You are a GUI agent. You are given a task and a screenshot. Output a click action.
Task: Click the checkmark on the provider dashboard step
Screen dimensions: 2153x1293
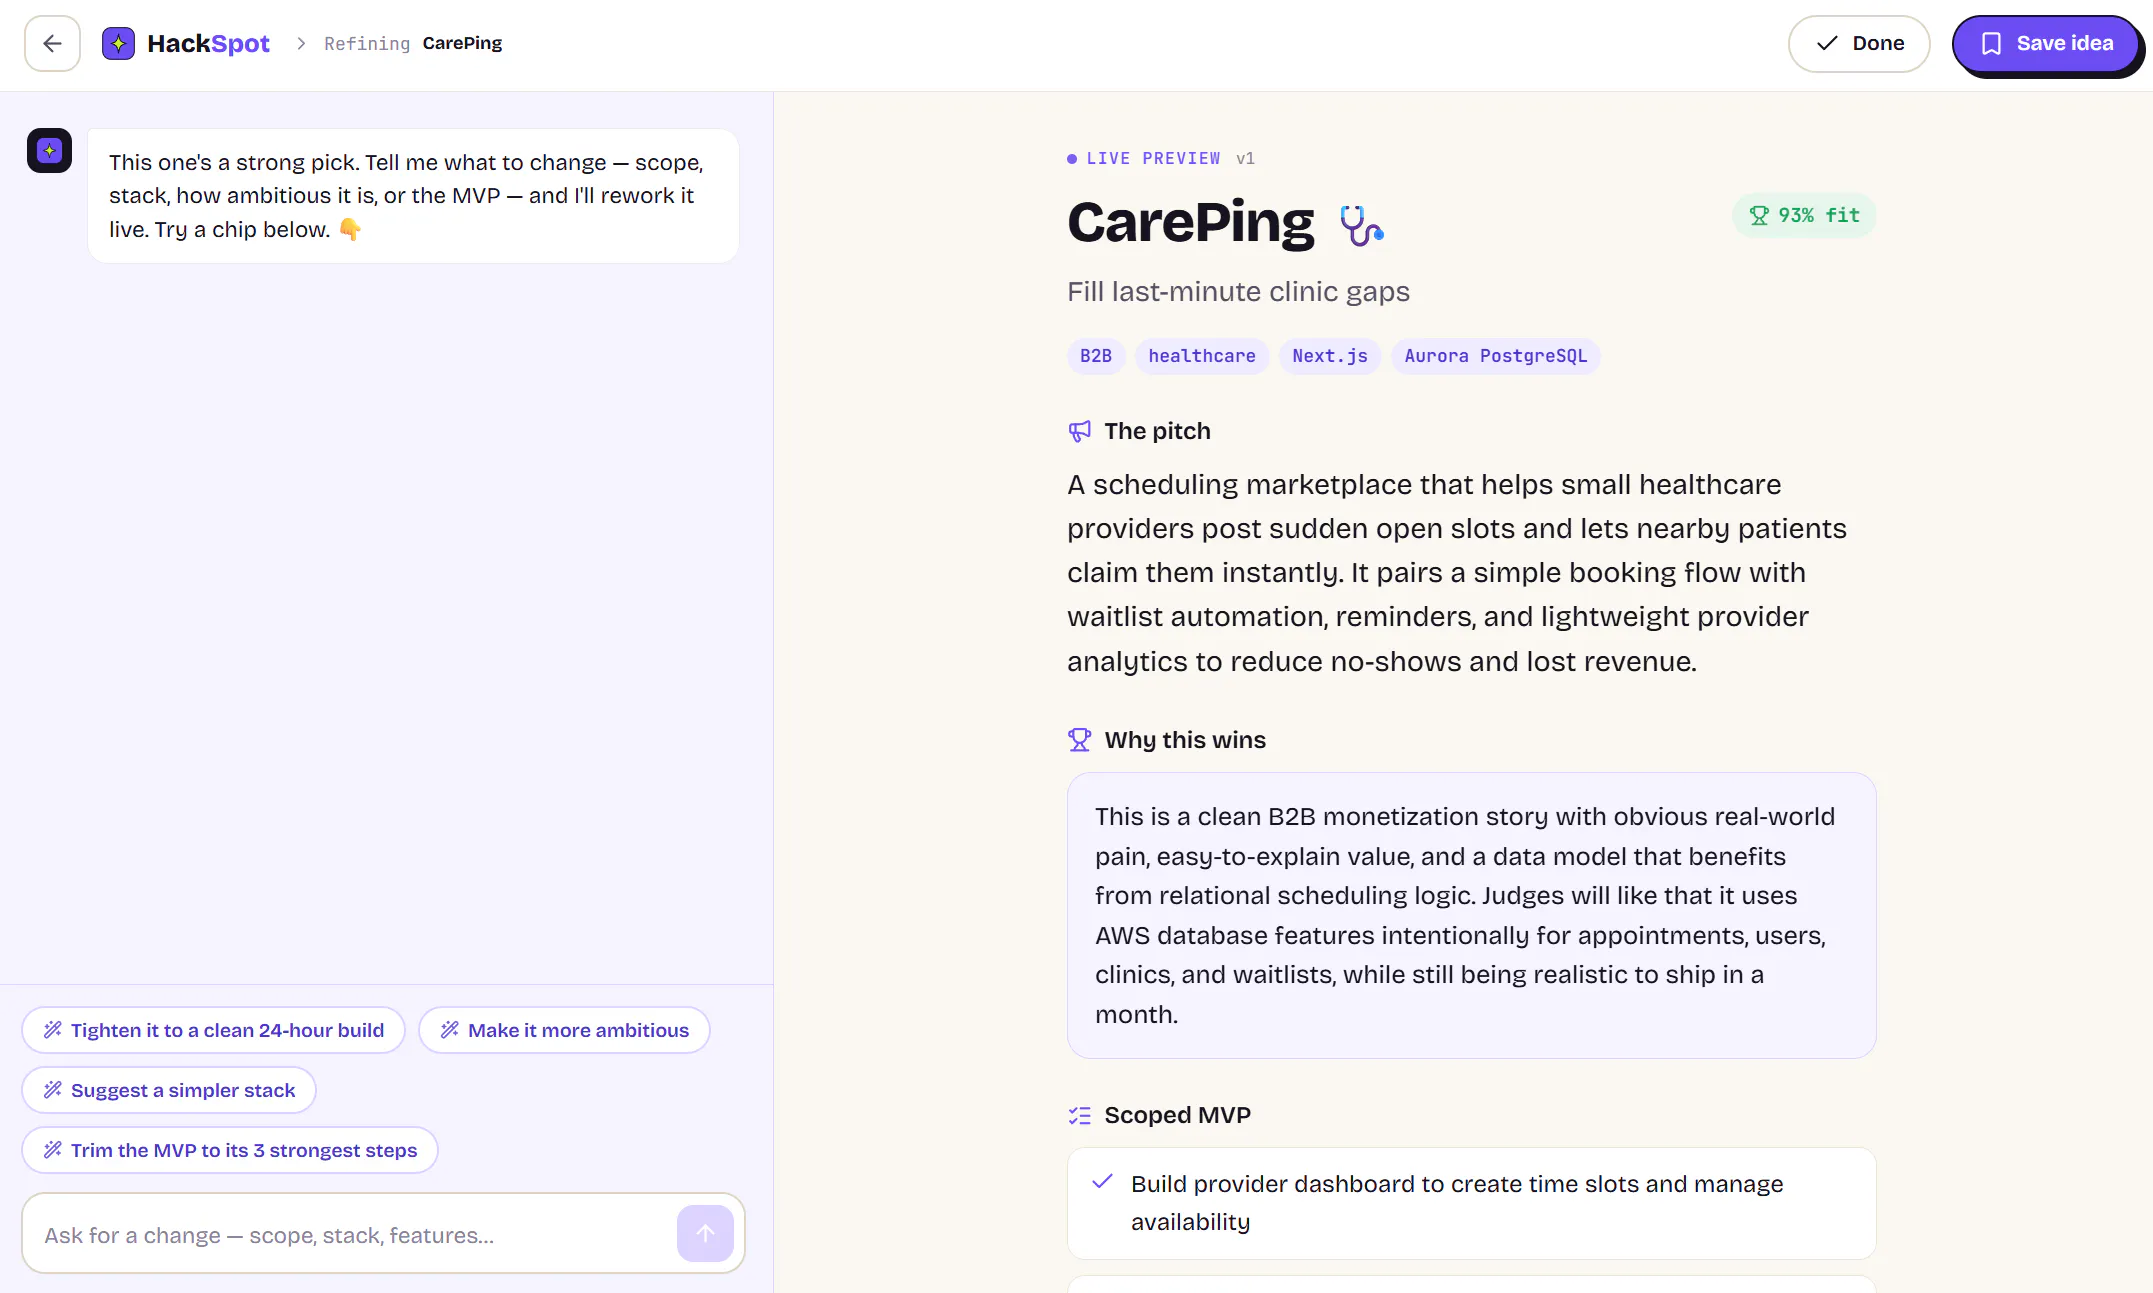(1102, 1182)
